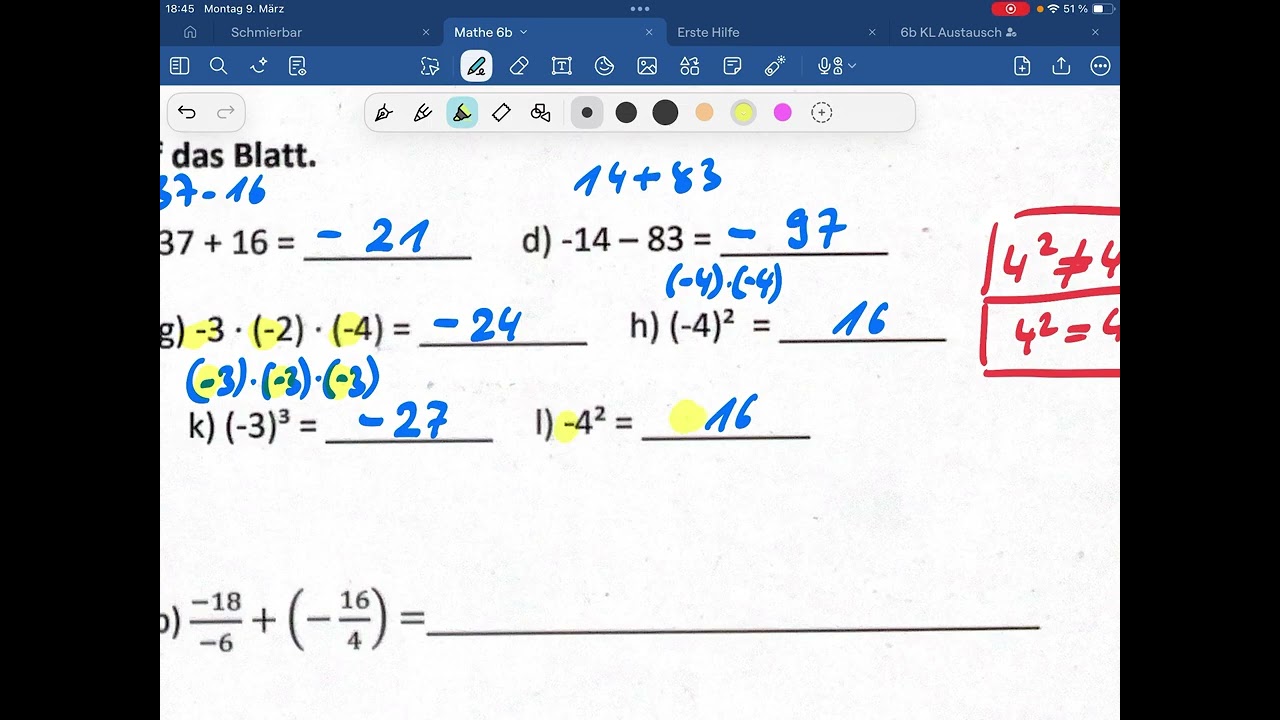
Task: Redo the undone stroke
Action: [x=226, y=112]
